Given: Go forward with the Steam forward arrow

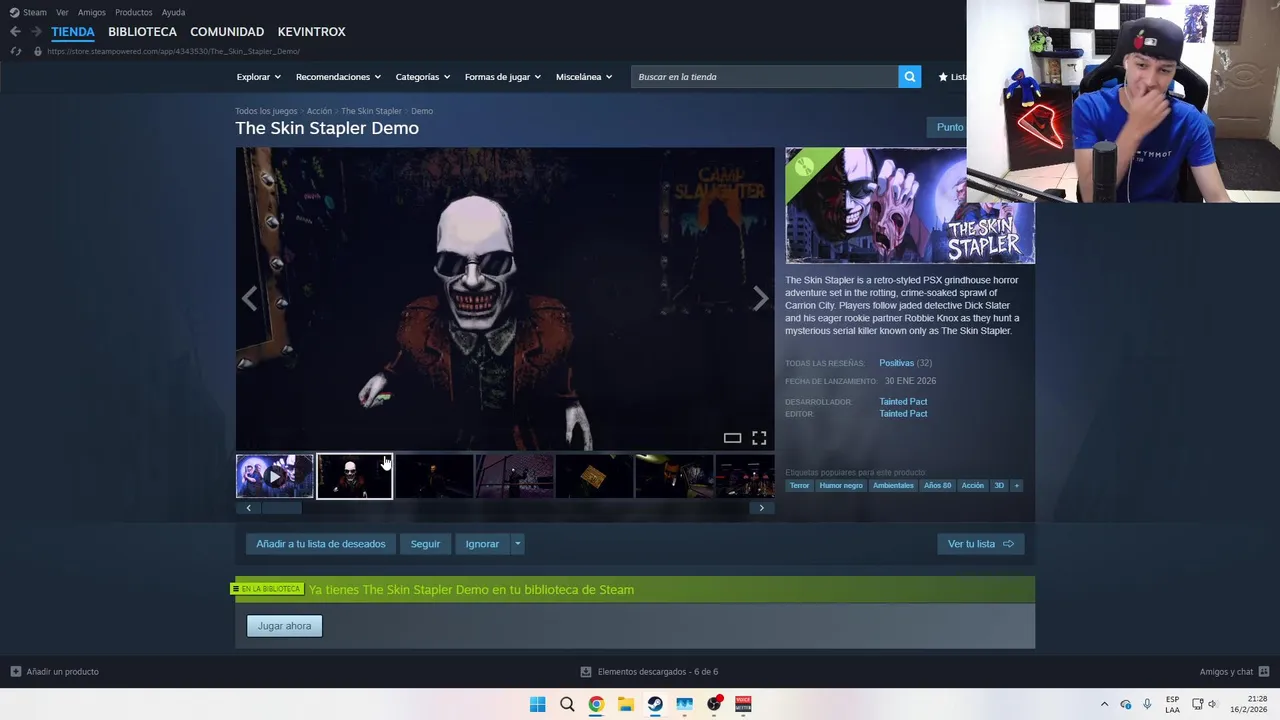Looking at the screenshot, I should [36, 32].
